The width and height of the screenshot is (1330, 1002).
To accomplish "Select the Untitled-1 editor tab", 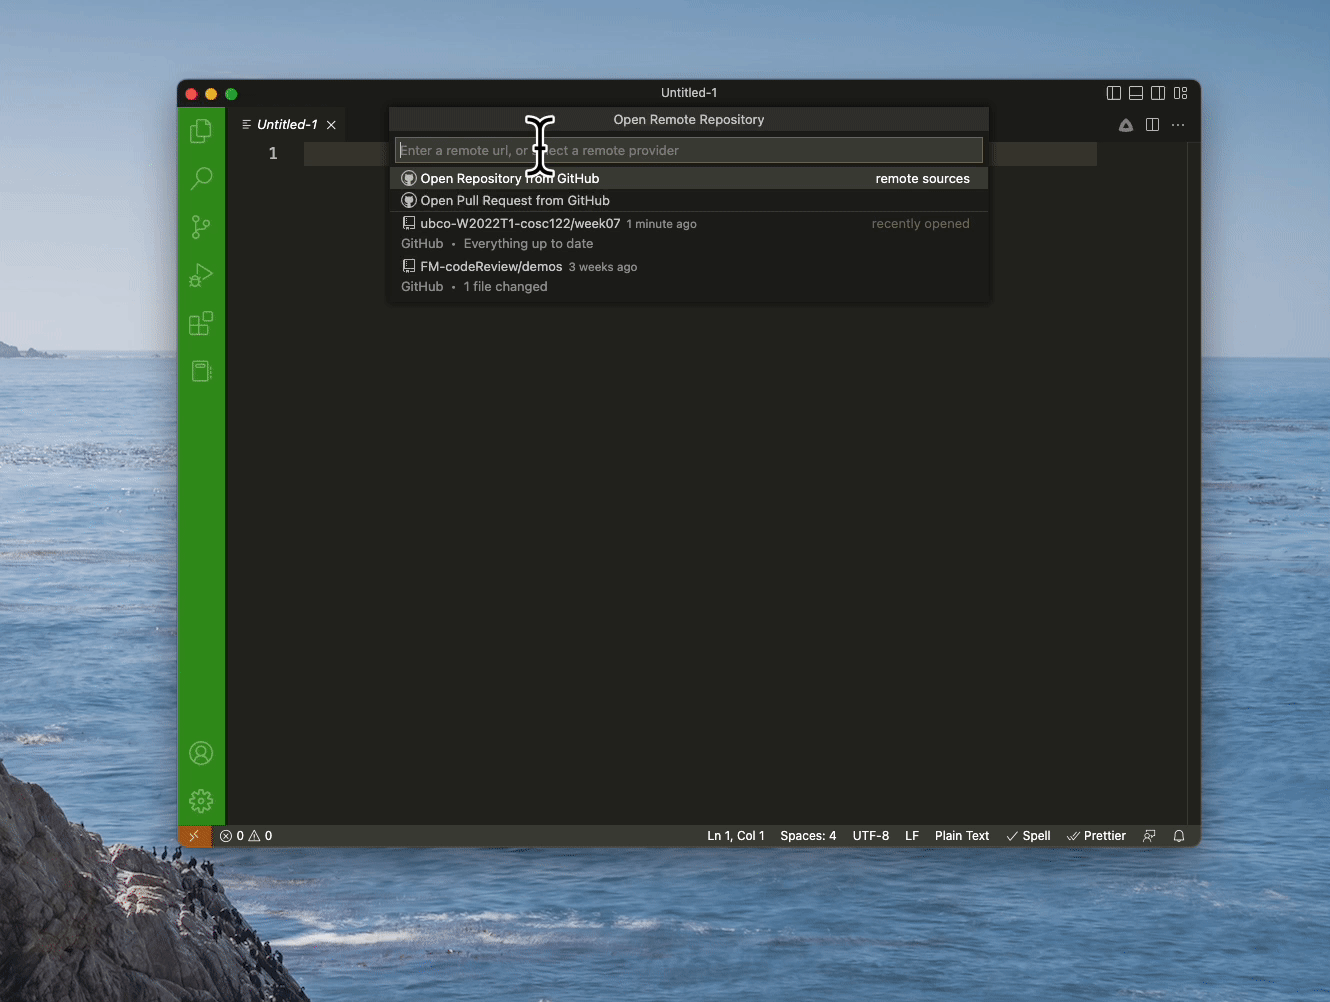I will pyautogui.click(x=287, y=125).
